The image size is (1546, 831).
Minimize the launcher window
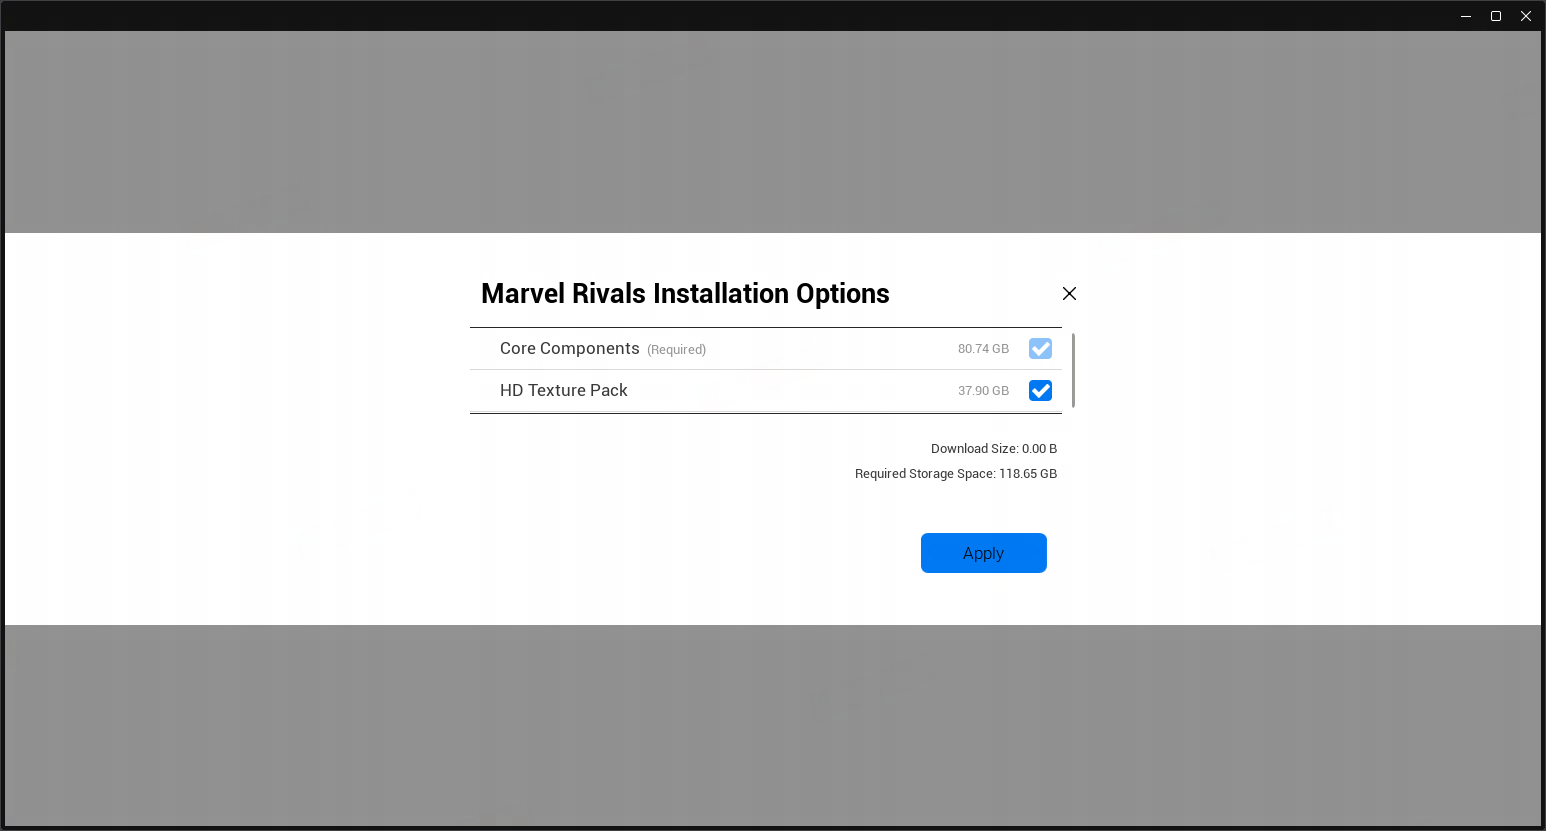[1466, 16]
